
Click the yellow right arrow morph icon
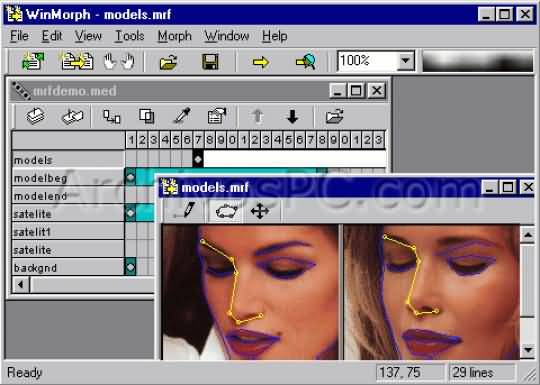260,62
